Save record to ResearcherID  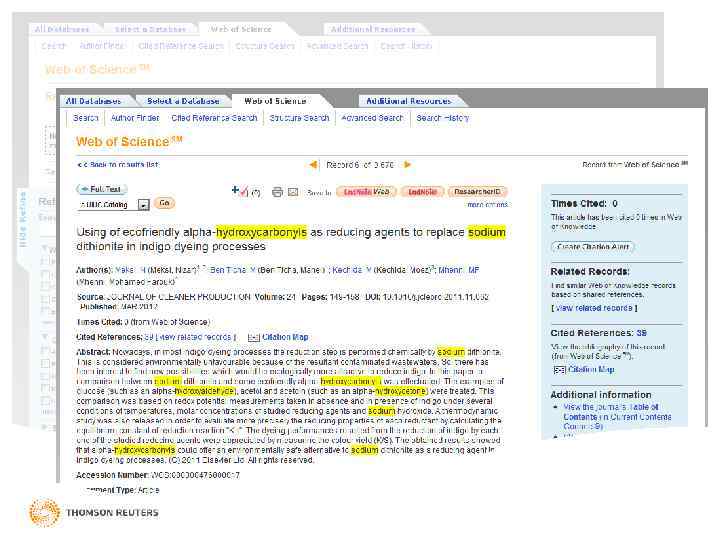[x=478, y=192]
